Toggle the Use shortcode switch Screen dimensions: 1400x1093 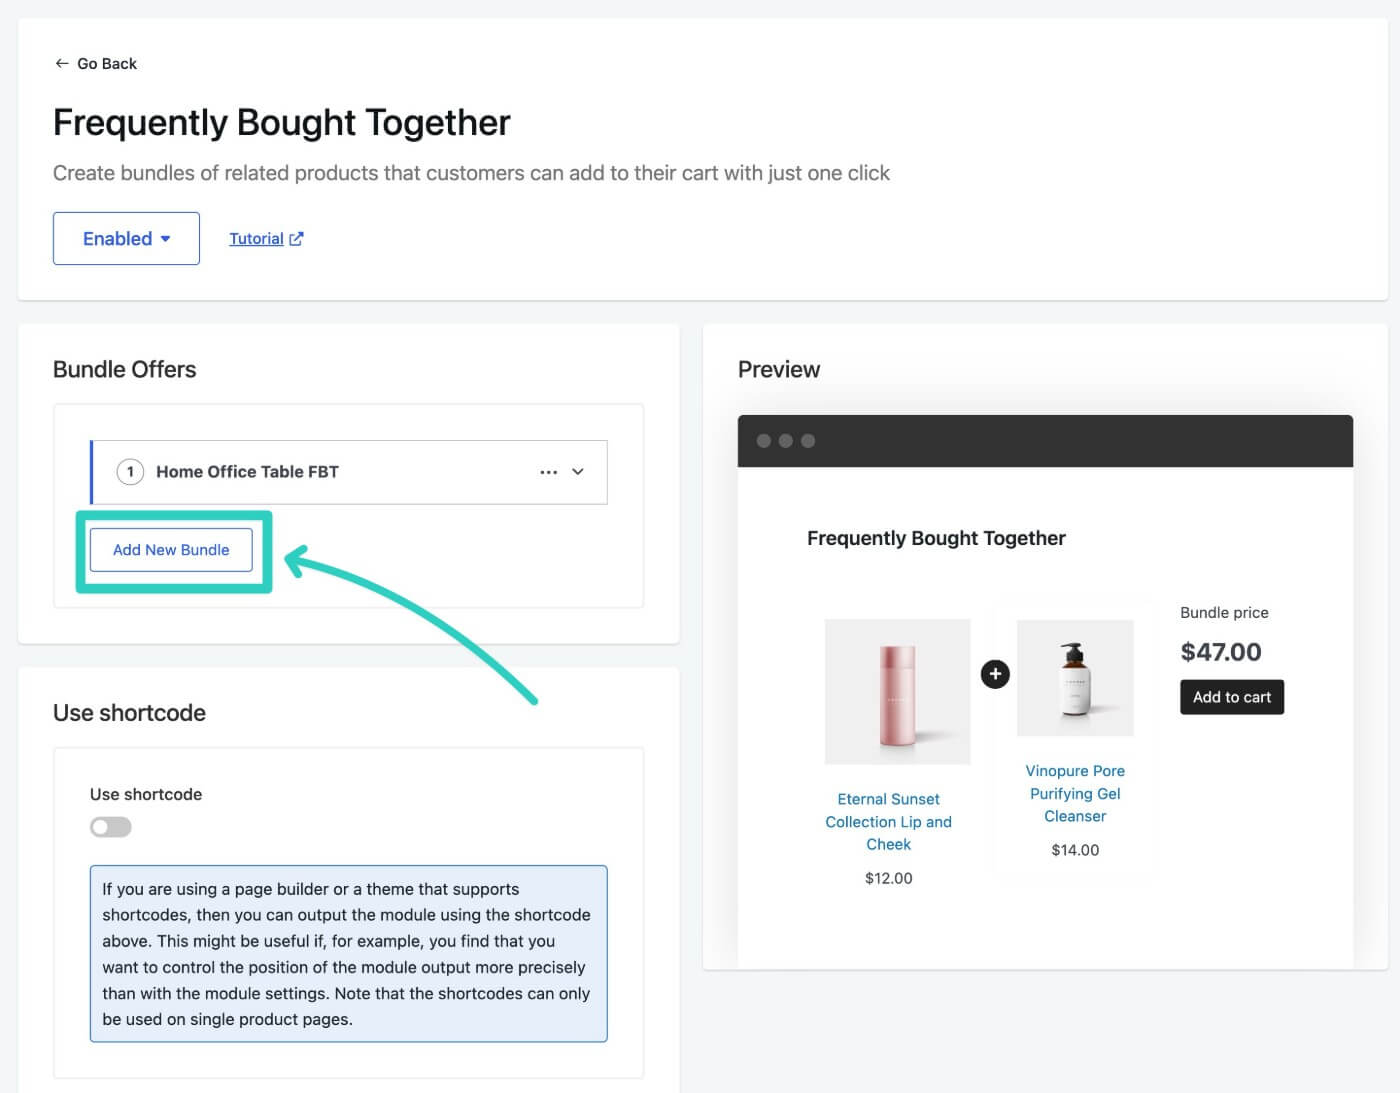point(110,827)
